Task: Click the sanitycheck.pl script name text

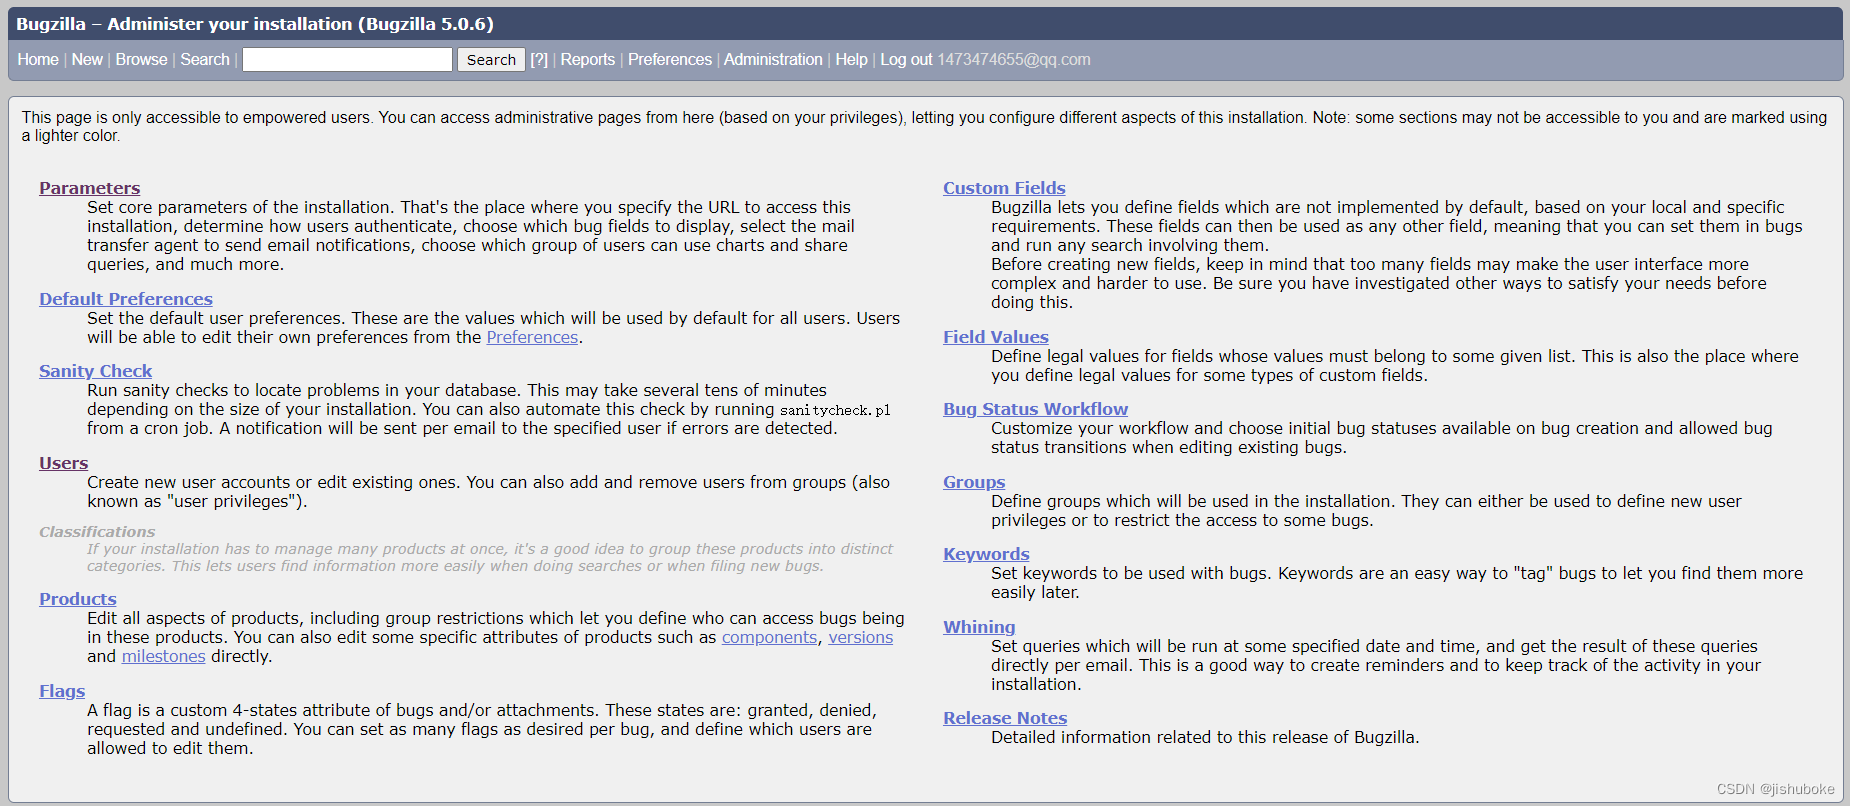Action: (x=835, y=410)
